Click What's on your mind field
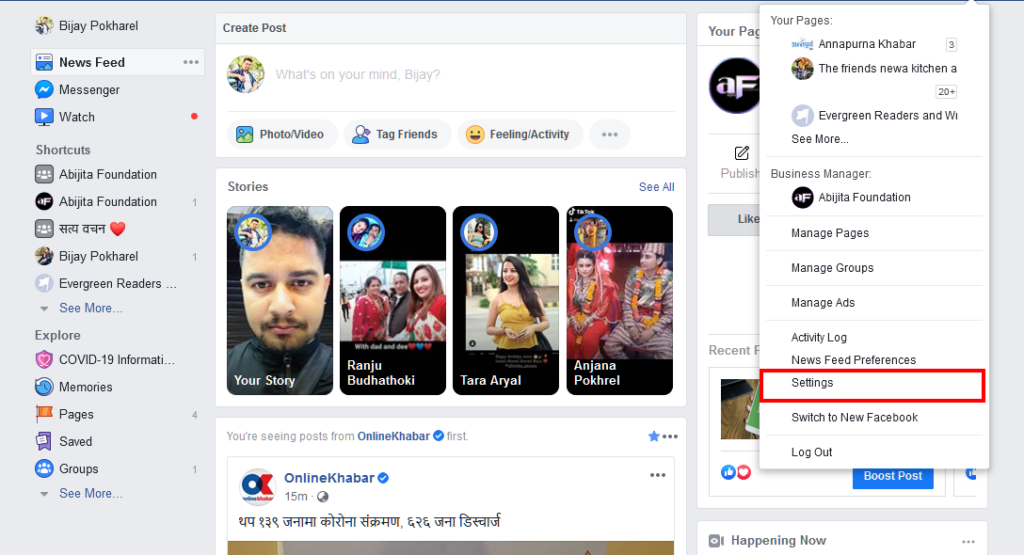Viewport: 1024px width, 555px height. (x=357, y=74)
